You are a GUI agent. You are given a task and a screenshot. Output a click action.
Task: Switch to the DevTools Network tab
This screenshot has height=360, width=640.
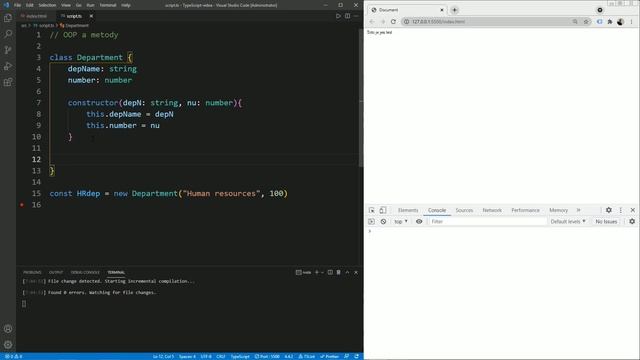(x=492, y=210)
